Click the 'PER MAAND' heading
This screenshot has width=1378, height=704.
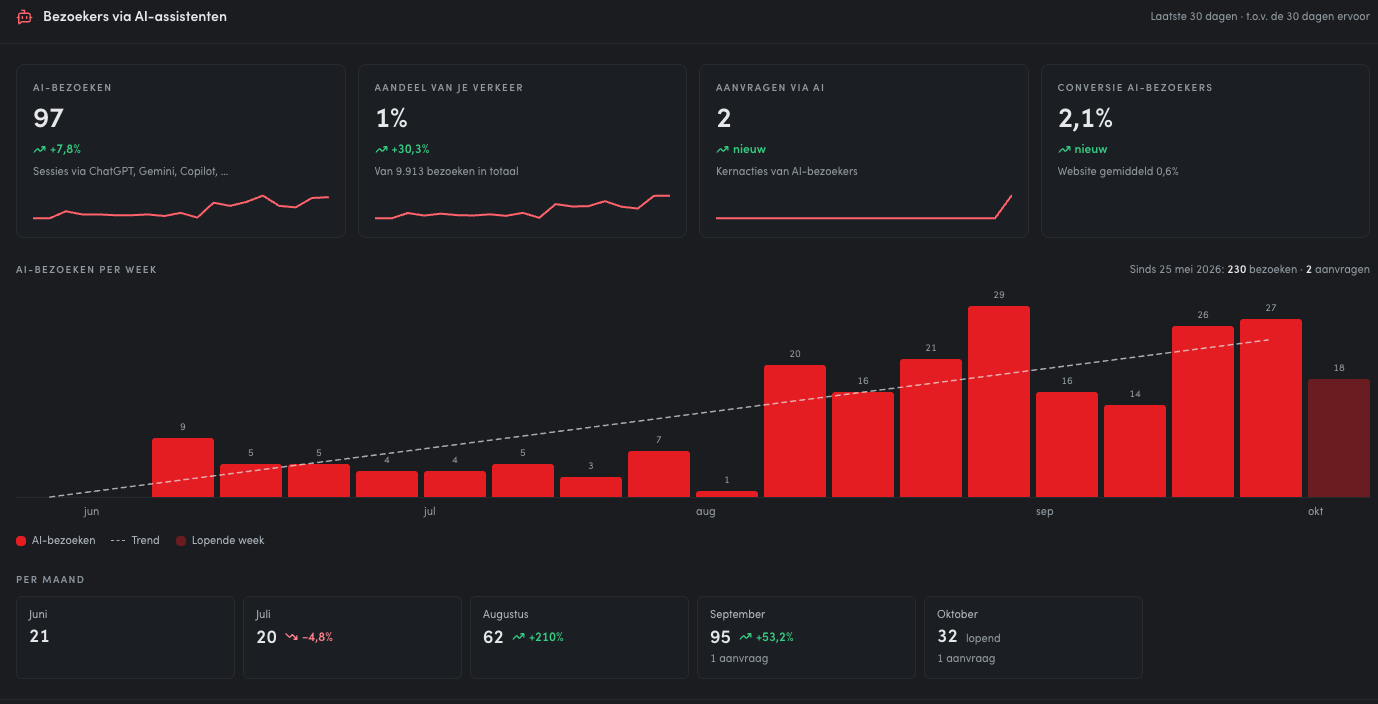click(x=50, y=580)
